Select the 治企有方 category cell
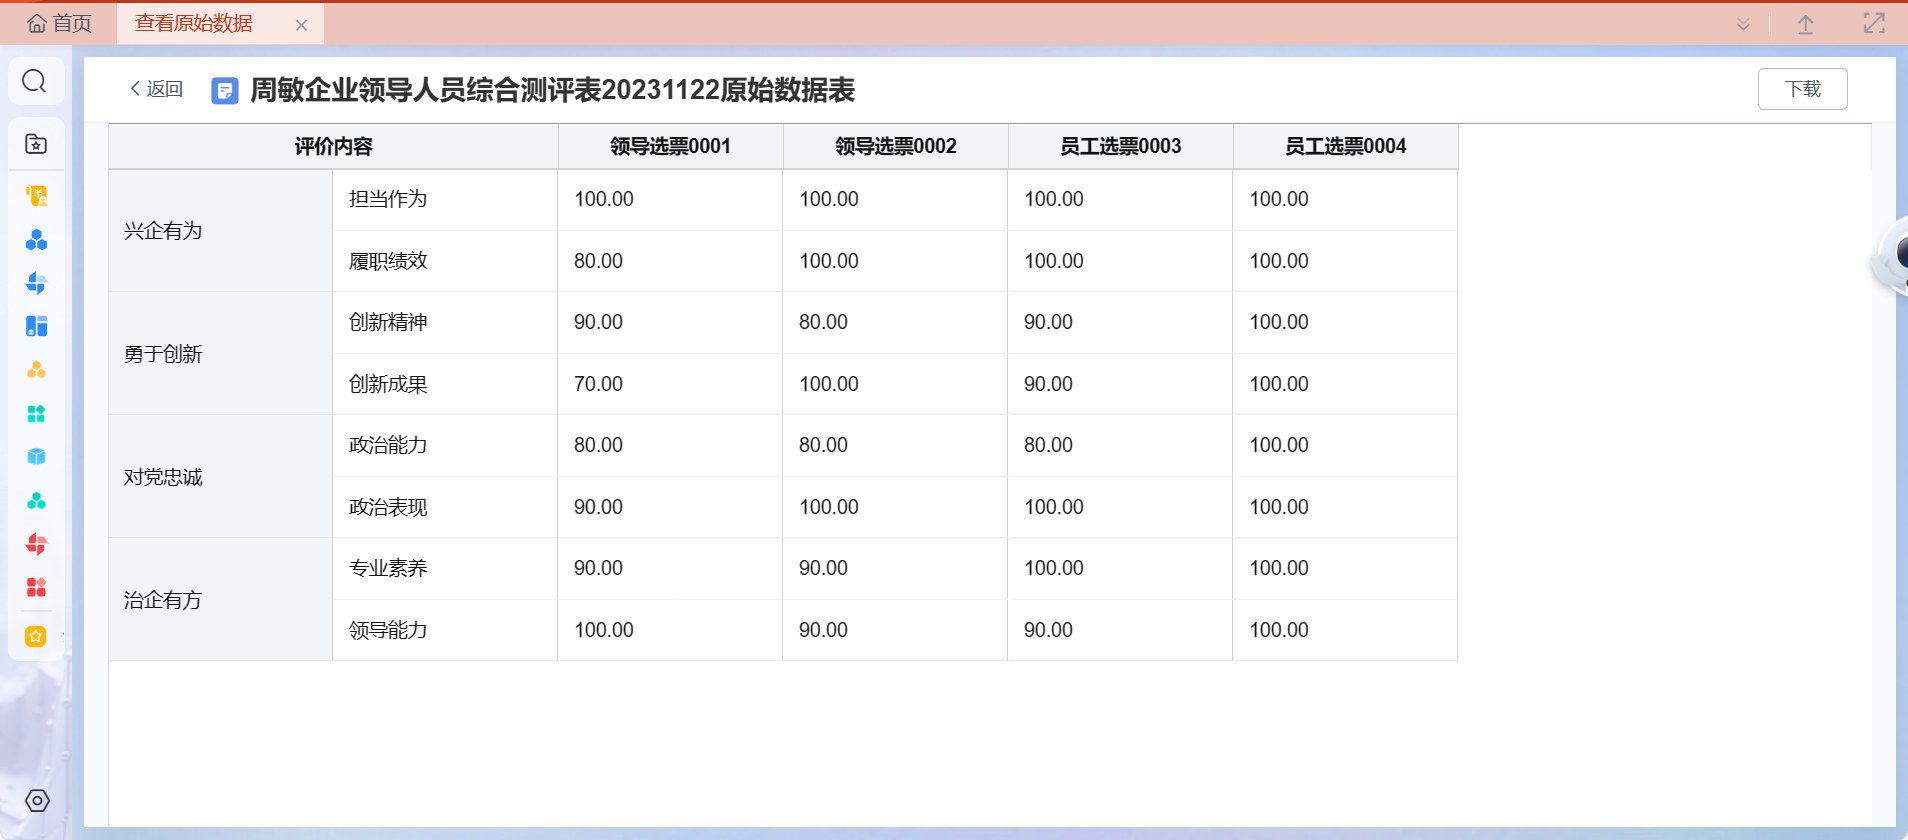This screenshot has height=840, width=1908. pyautogui.click(x=220, y=599)
